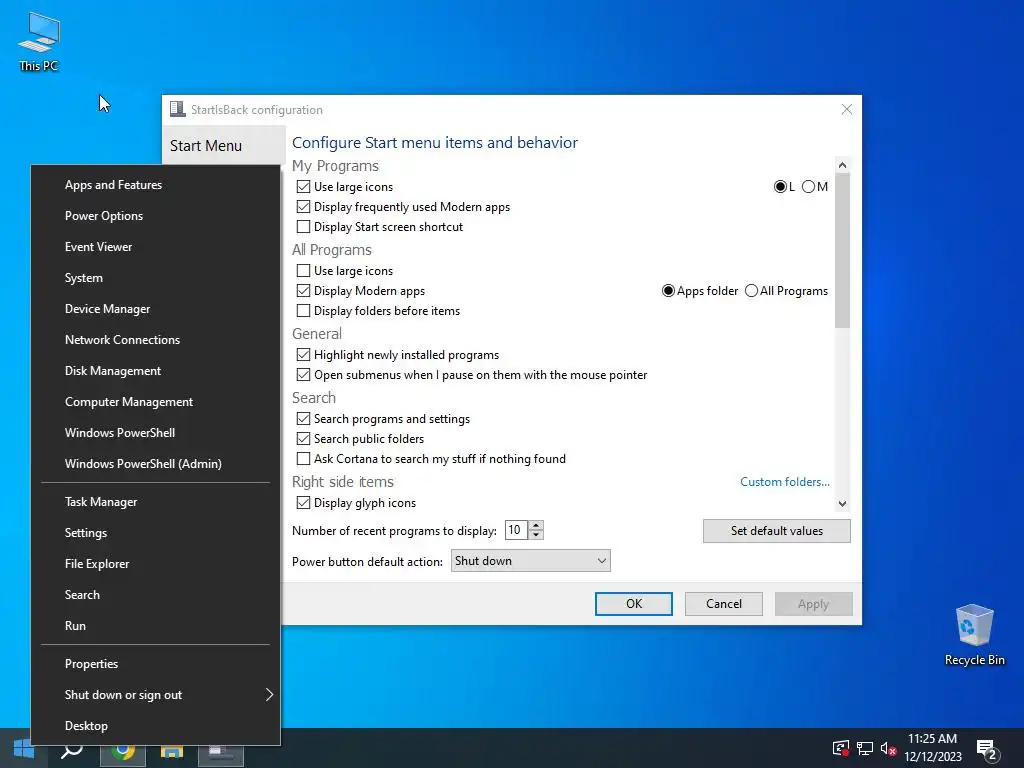
Task: Decrease recent programs count with down arrow
Action: click(x=536, y=535)
